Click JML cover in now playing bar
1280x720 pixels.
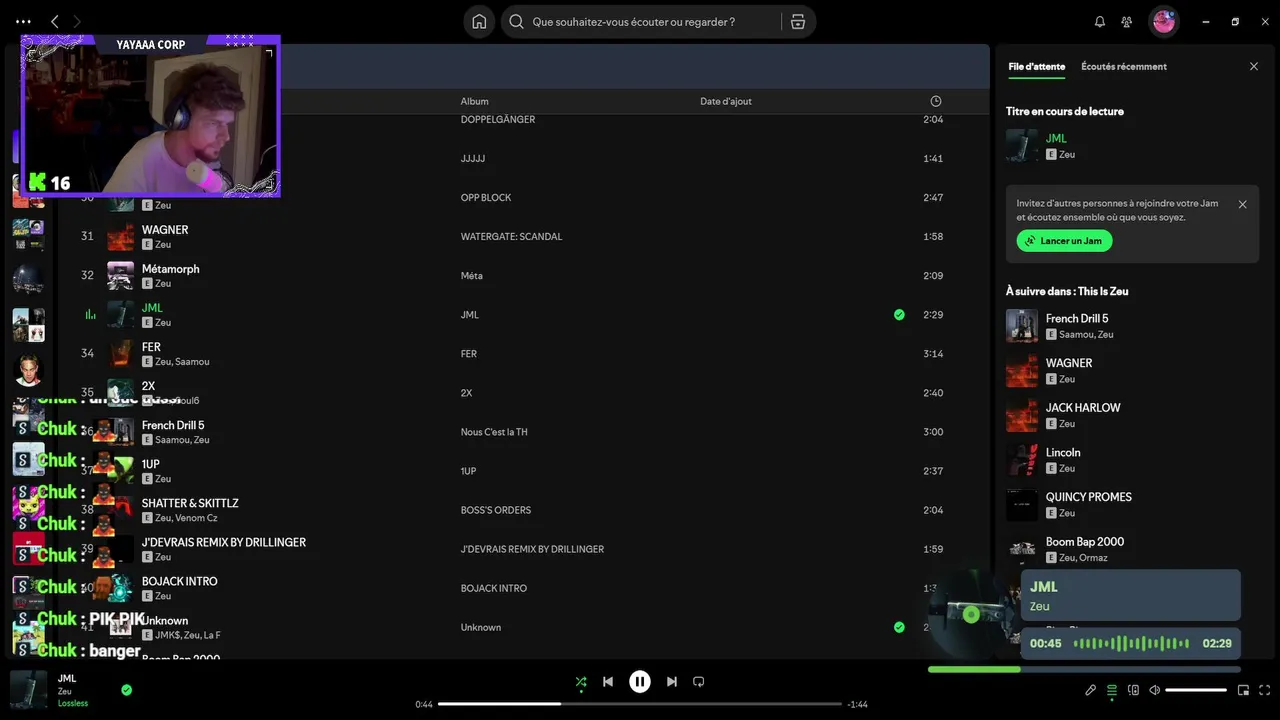coord(28,690)
